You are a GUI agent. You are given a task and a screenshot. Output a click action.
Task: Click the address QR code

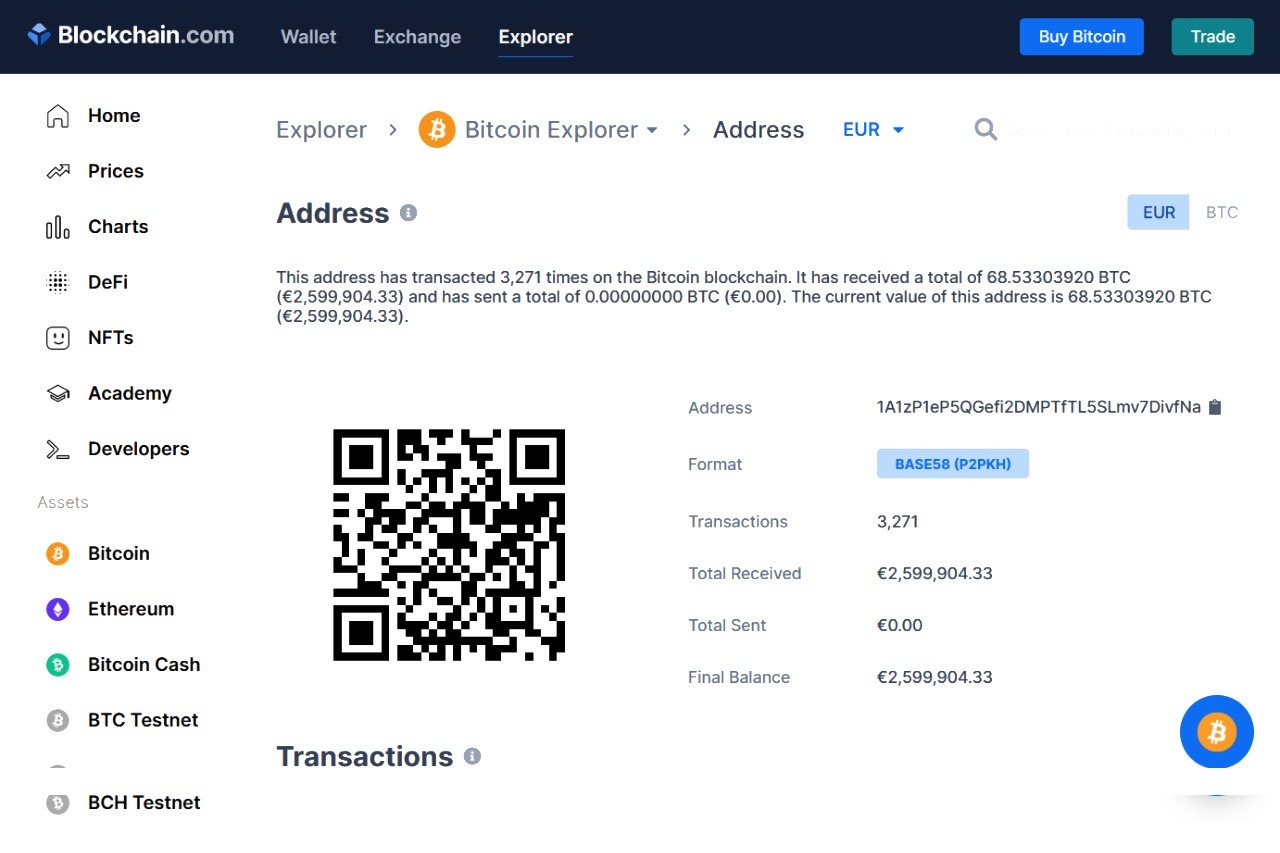449,545
